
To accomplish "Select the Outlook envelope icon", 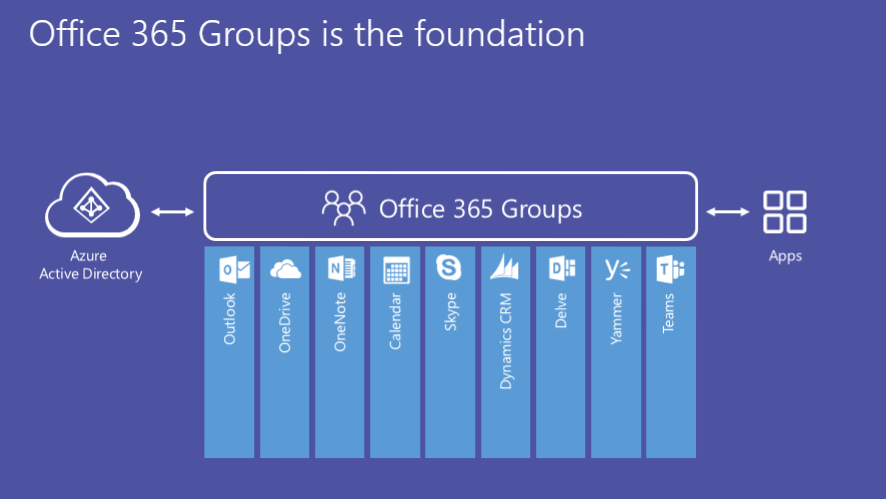I will (x=234, y=270).
